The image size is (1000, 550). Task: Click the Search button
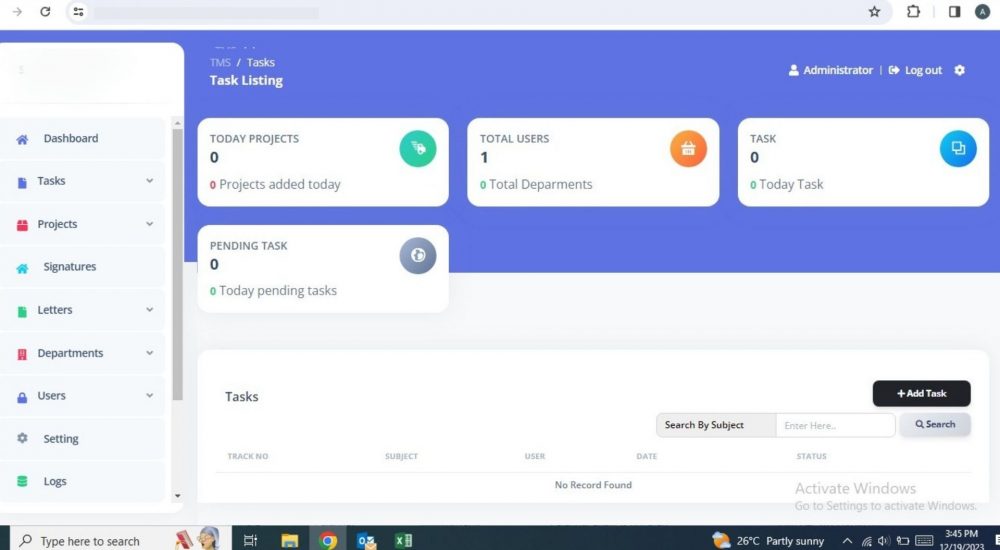pos(935,425)
